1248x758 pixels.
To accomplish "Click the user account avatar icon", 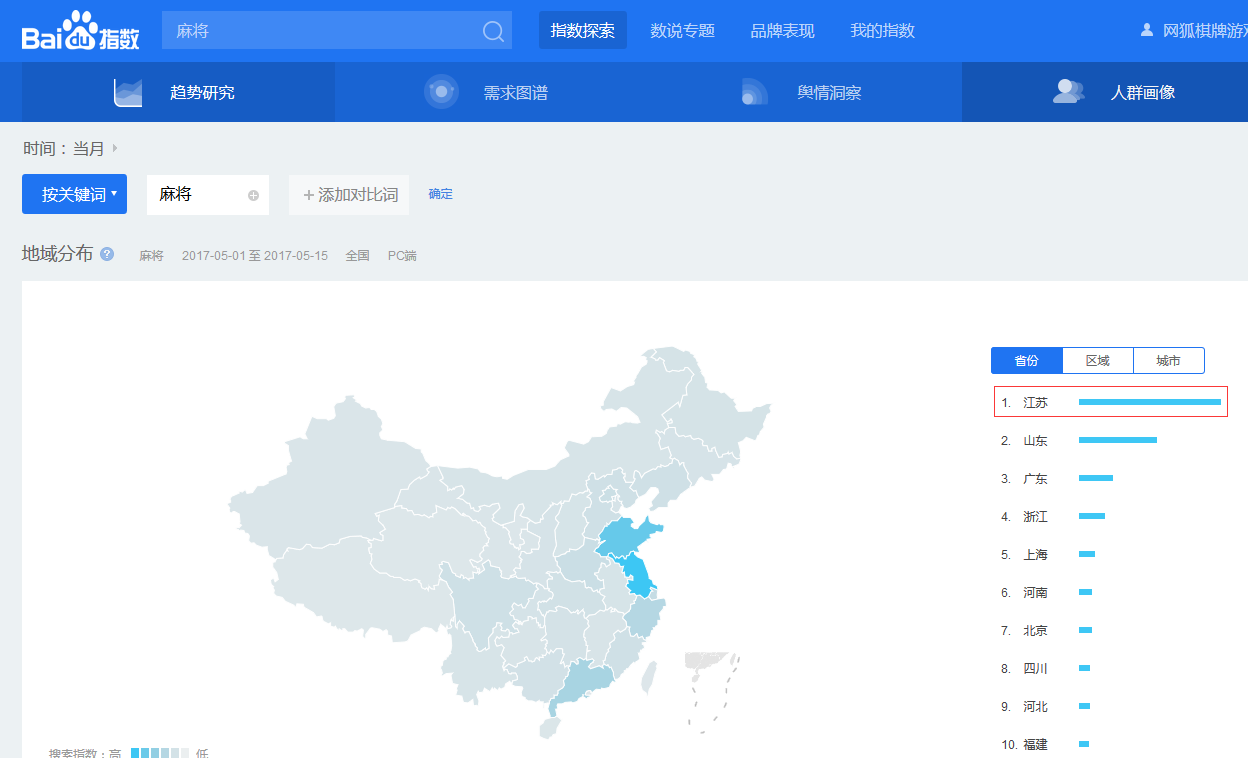I will click(1147, 30).
